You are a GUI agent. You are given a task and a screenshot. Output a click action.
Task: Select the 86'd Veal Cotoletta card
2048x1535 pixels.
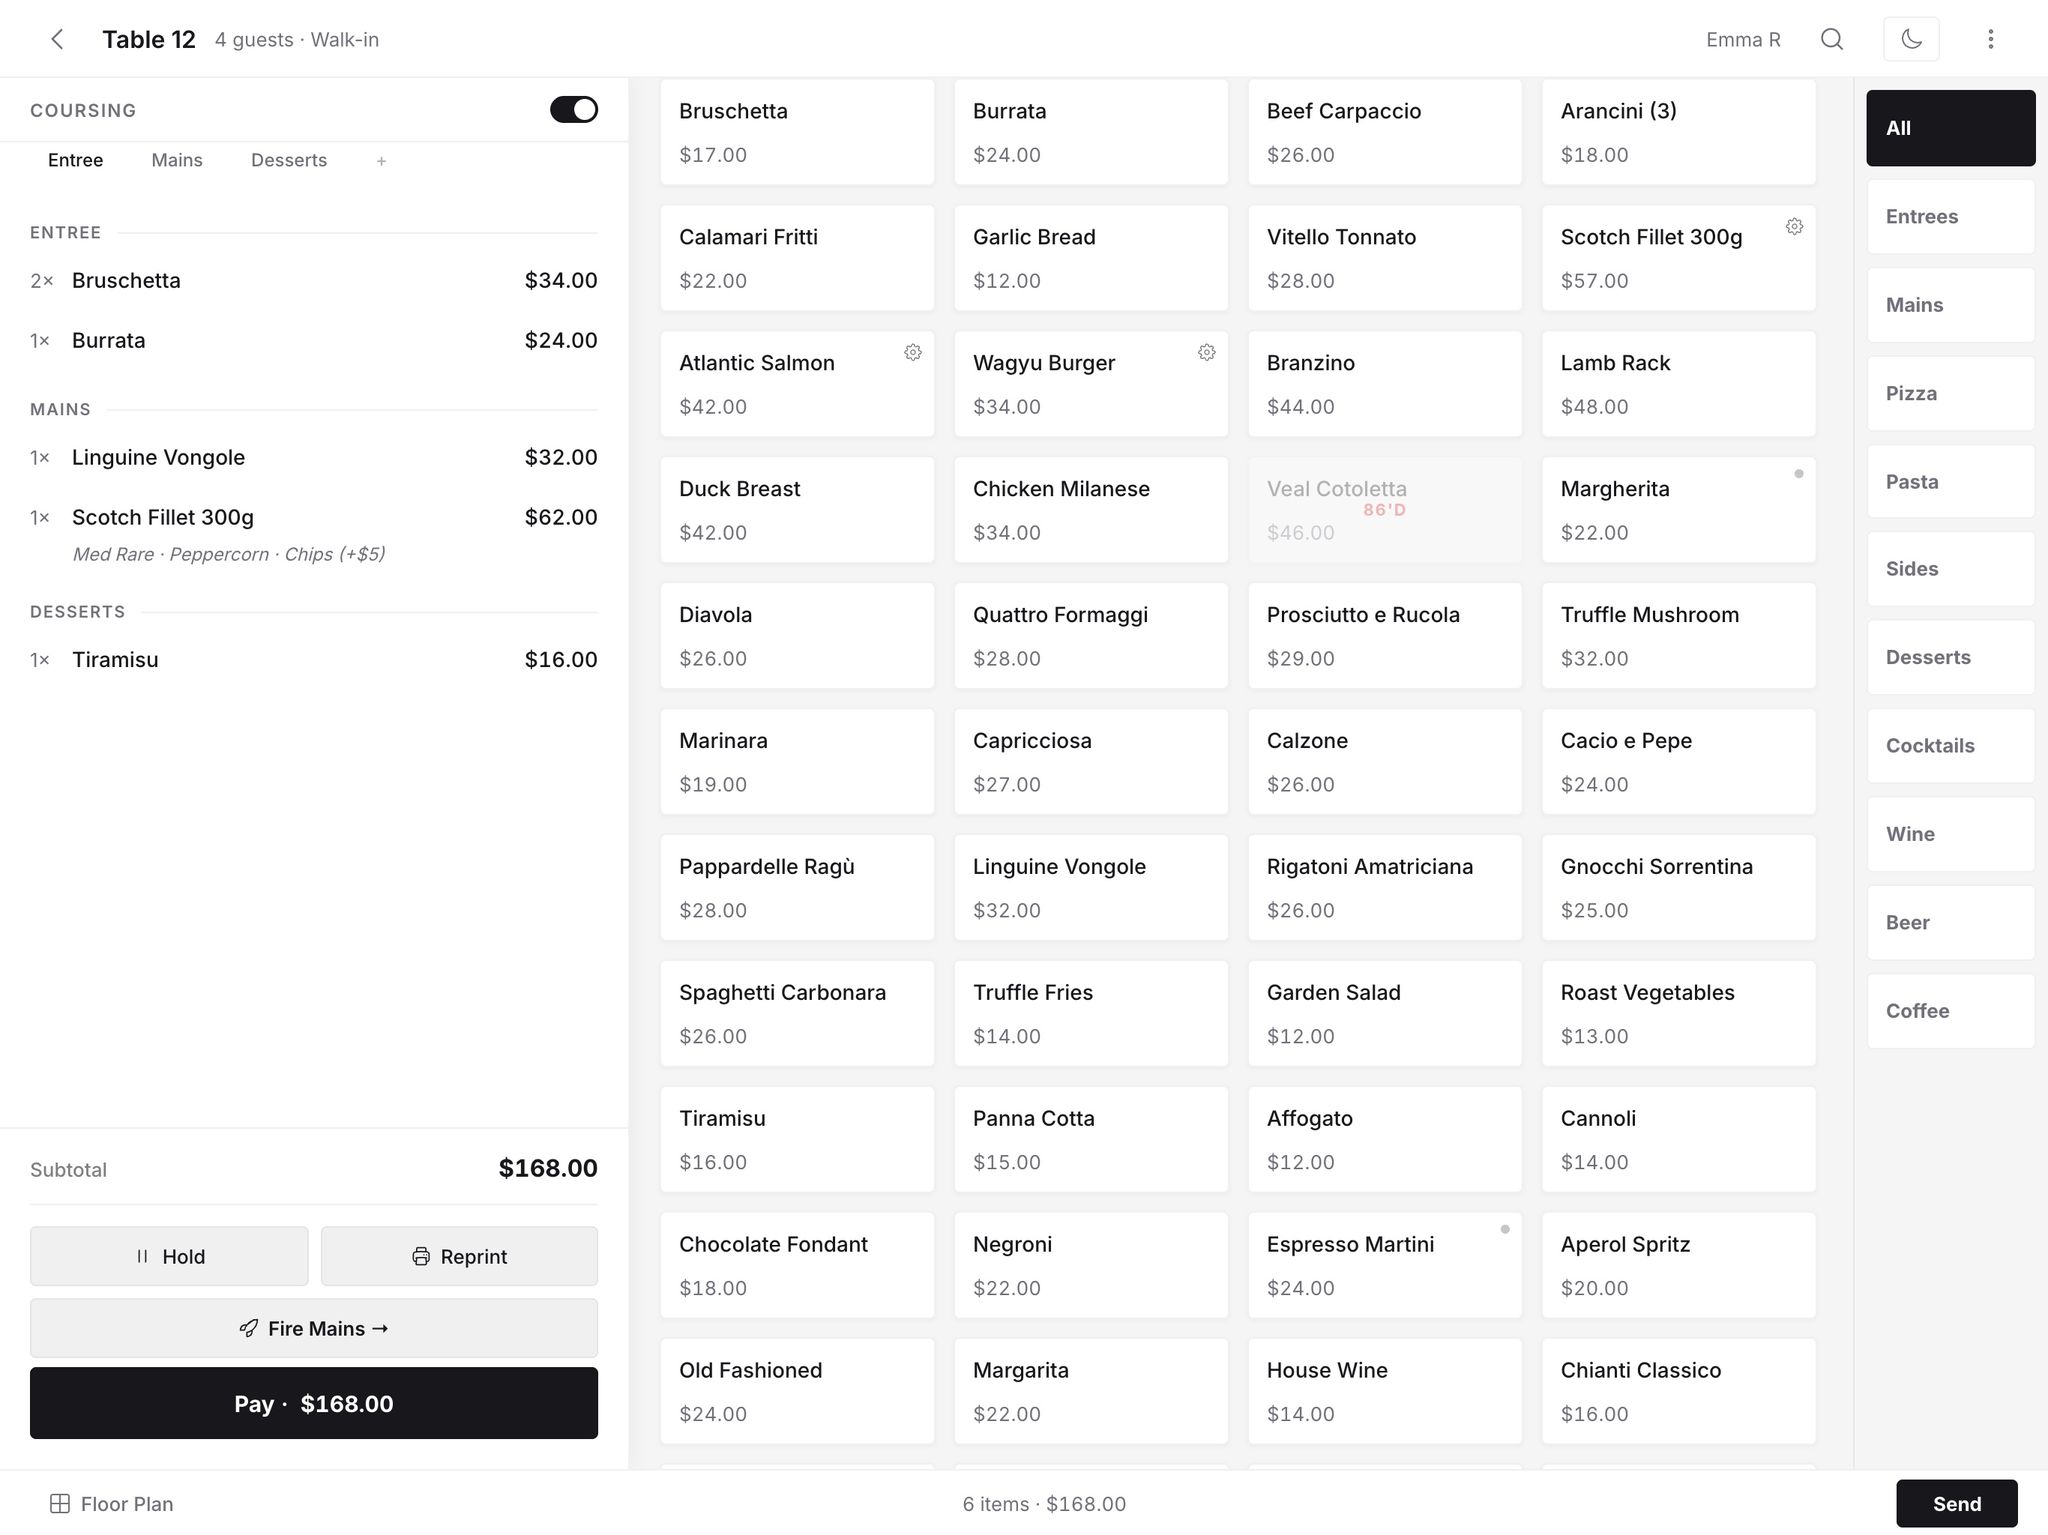coord(1384,510)
